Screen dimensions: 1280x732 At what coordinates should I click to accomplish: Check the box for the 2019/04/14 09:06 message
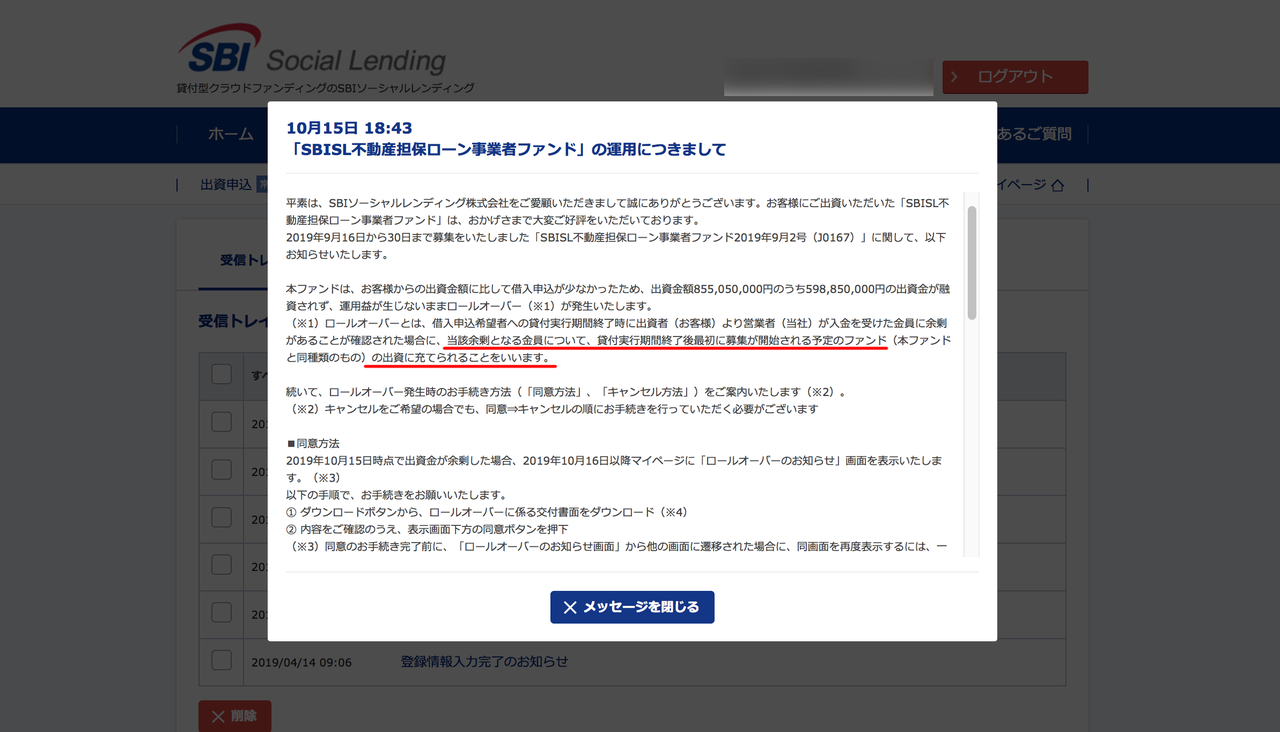[222, 660]
